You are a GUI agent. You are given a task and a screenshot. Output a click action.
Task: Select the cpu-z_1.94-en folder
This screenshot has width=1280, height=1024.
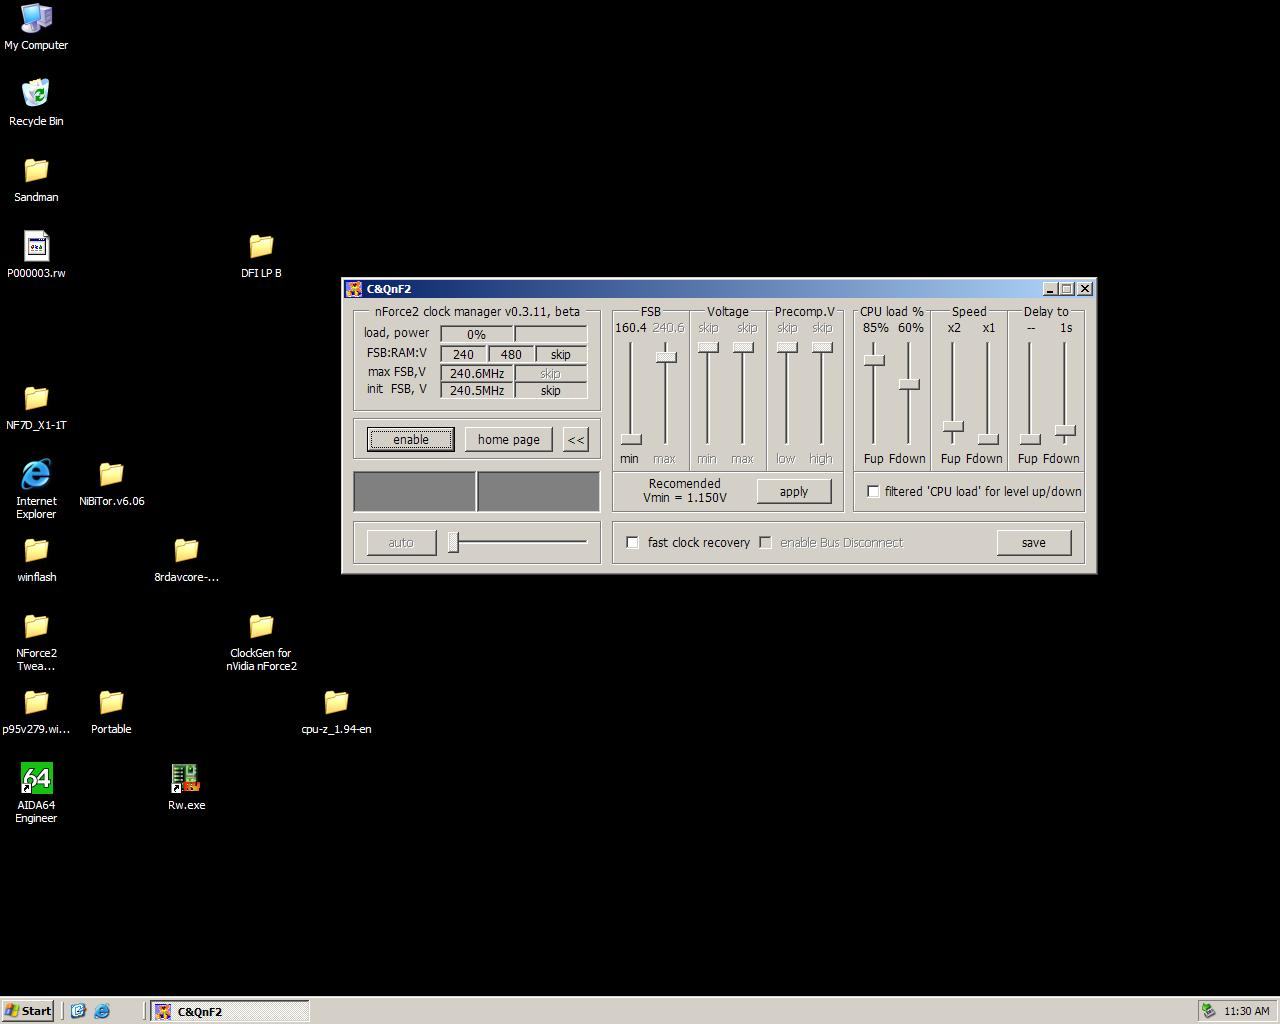336,711
